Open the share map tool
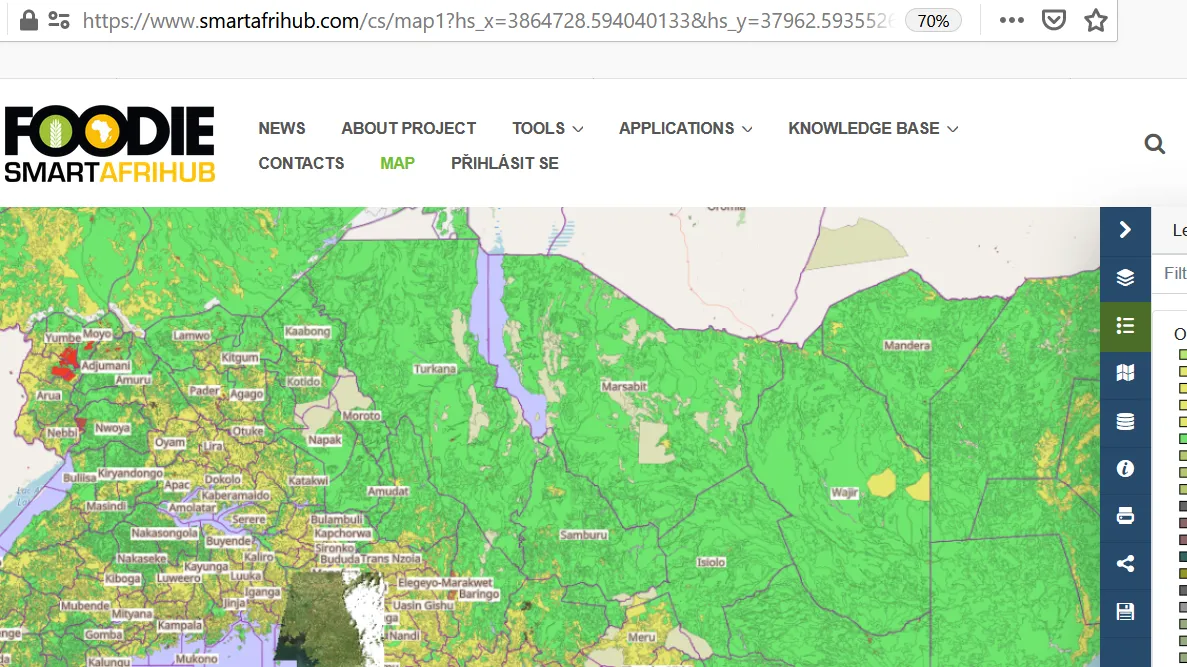Viewport: 1187px width, 667px height. pyautogui.click(x=1125, y=564)
